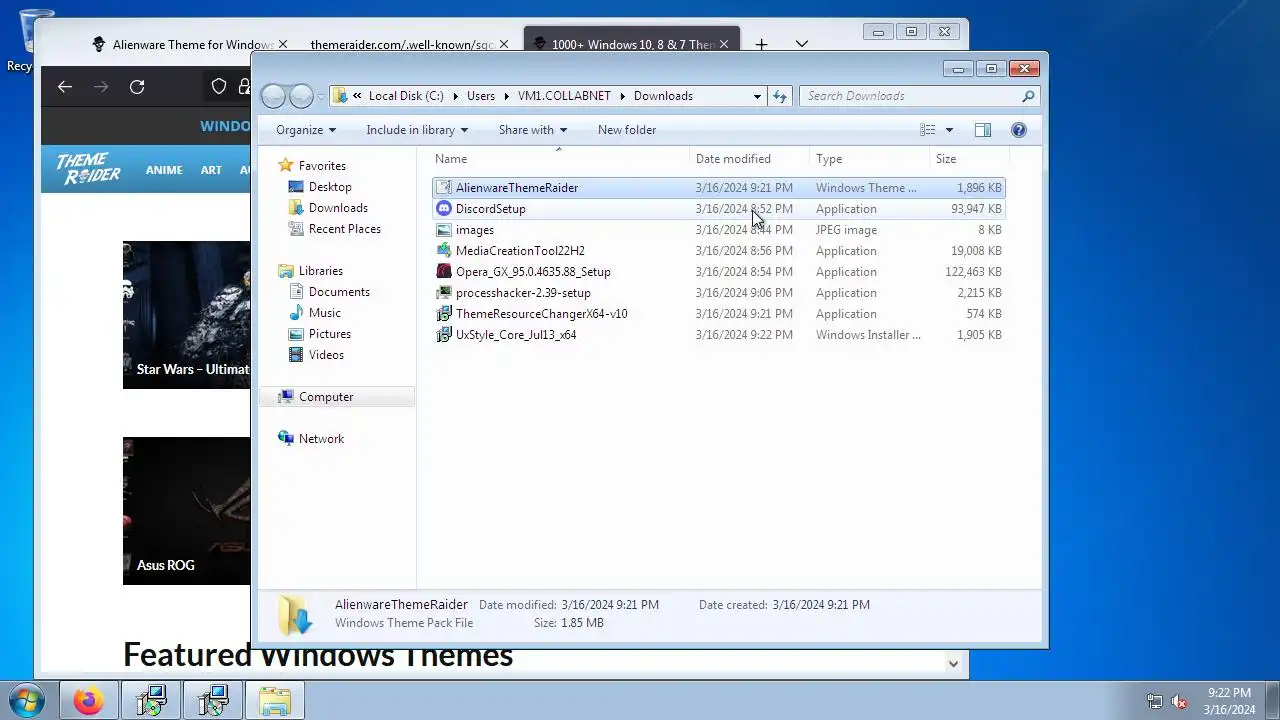
Task: Click the Explorer Forward navigation button
Action: click(301, 96)
